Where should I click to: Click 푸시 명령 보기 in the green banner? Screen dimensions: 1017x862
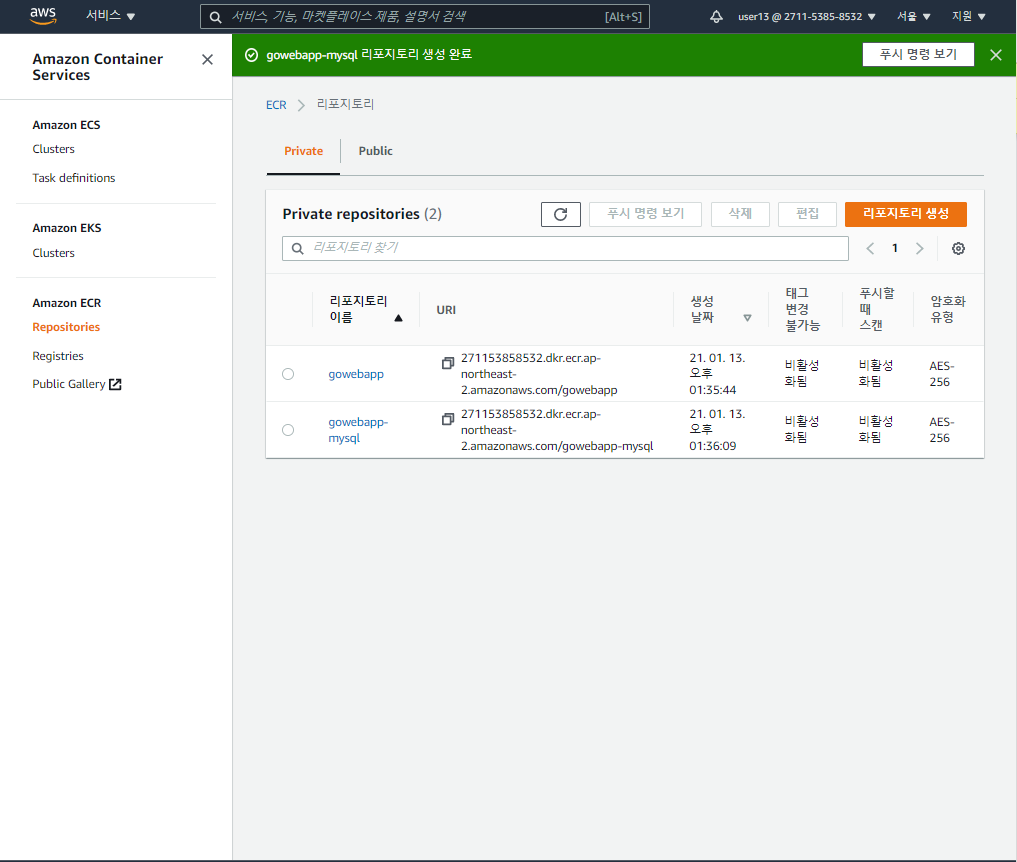click(918, 54)
